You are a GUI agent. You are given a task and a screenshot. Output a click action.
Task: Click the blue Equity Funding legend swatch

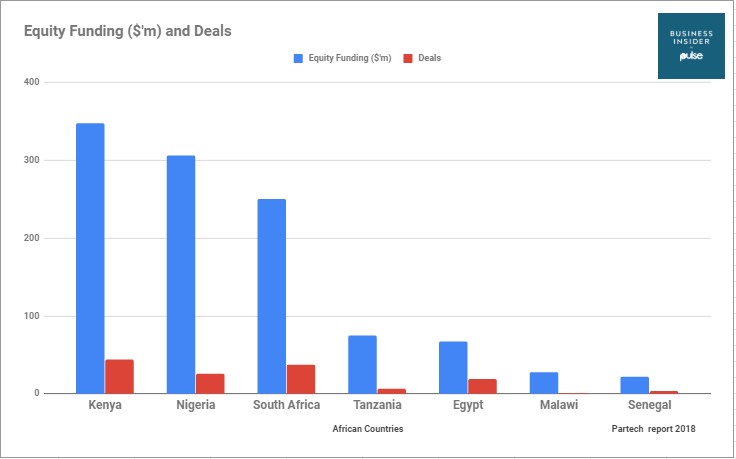(298, 58)
